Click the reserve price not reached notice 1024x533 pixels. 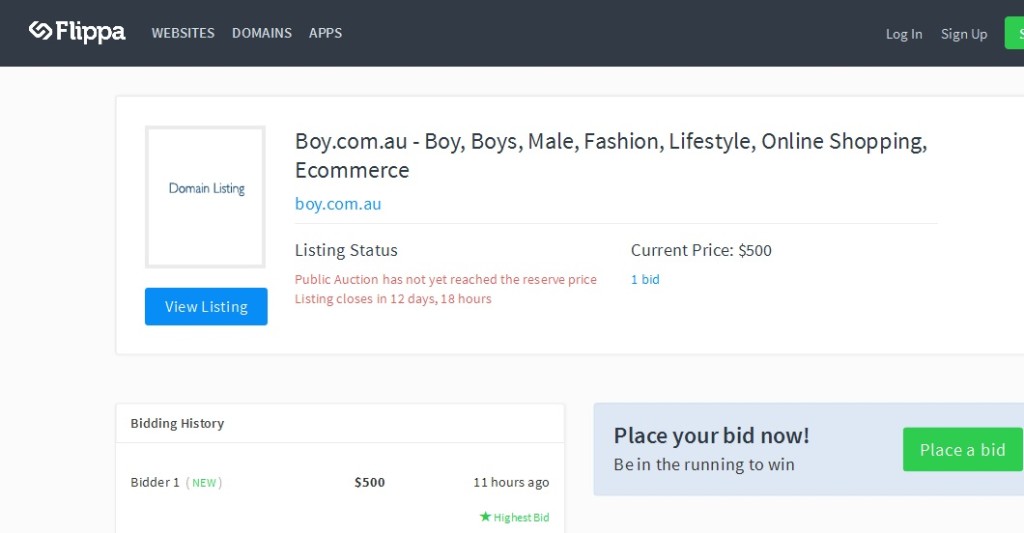pos(445,280)
